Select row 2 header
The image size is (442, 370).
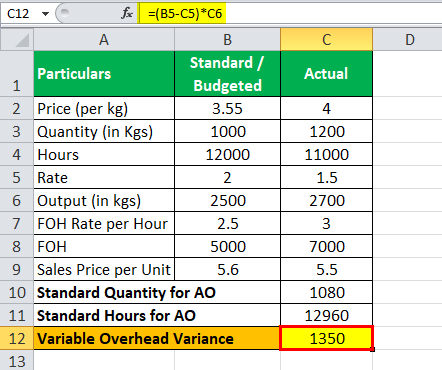17,108
